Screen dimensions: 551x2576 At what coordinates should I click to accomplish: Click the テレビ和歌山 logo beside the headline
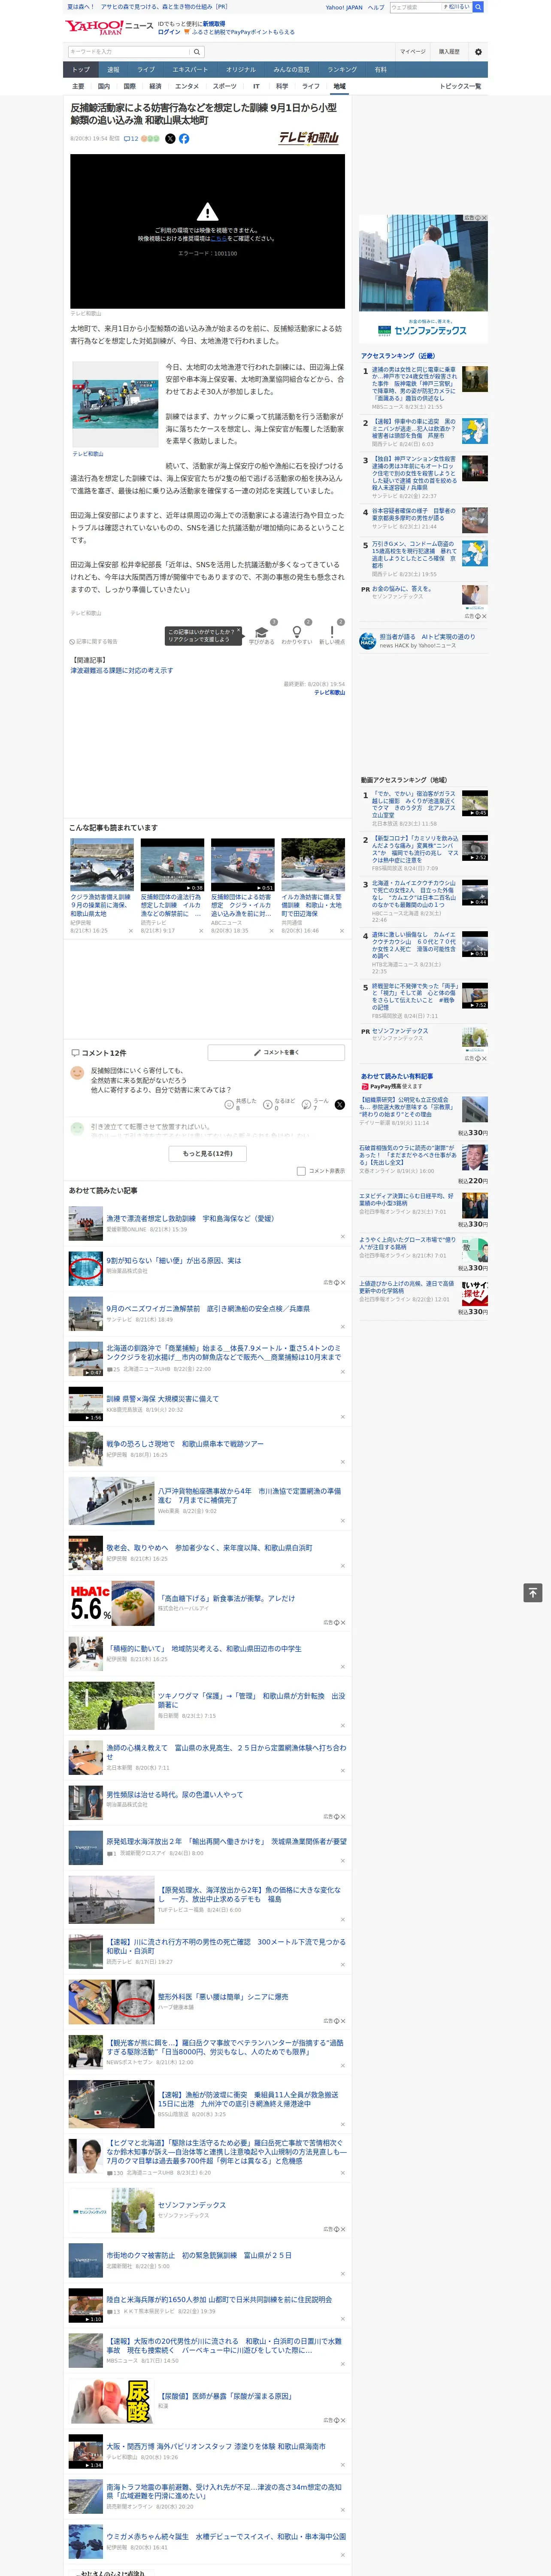tap(308, 138)
